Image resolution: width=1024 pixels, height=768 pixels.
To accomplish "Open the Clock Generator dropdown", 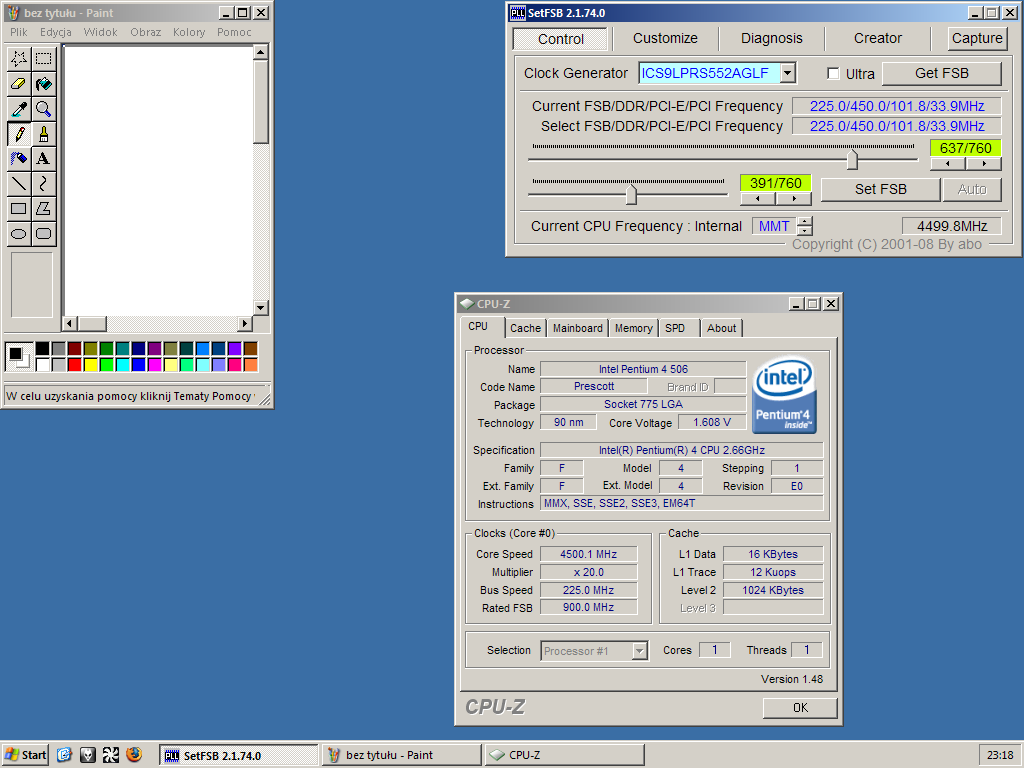I will tap(788, 73).
